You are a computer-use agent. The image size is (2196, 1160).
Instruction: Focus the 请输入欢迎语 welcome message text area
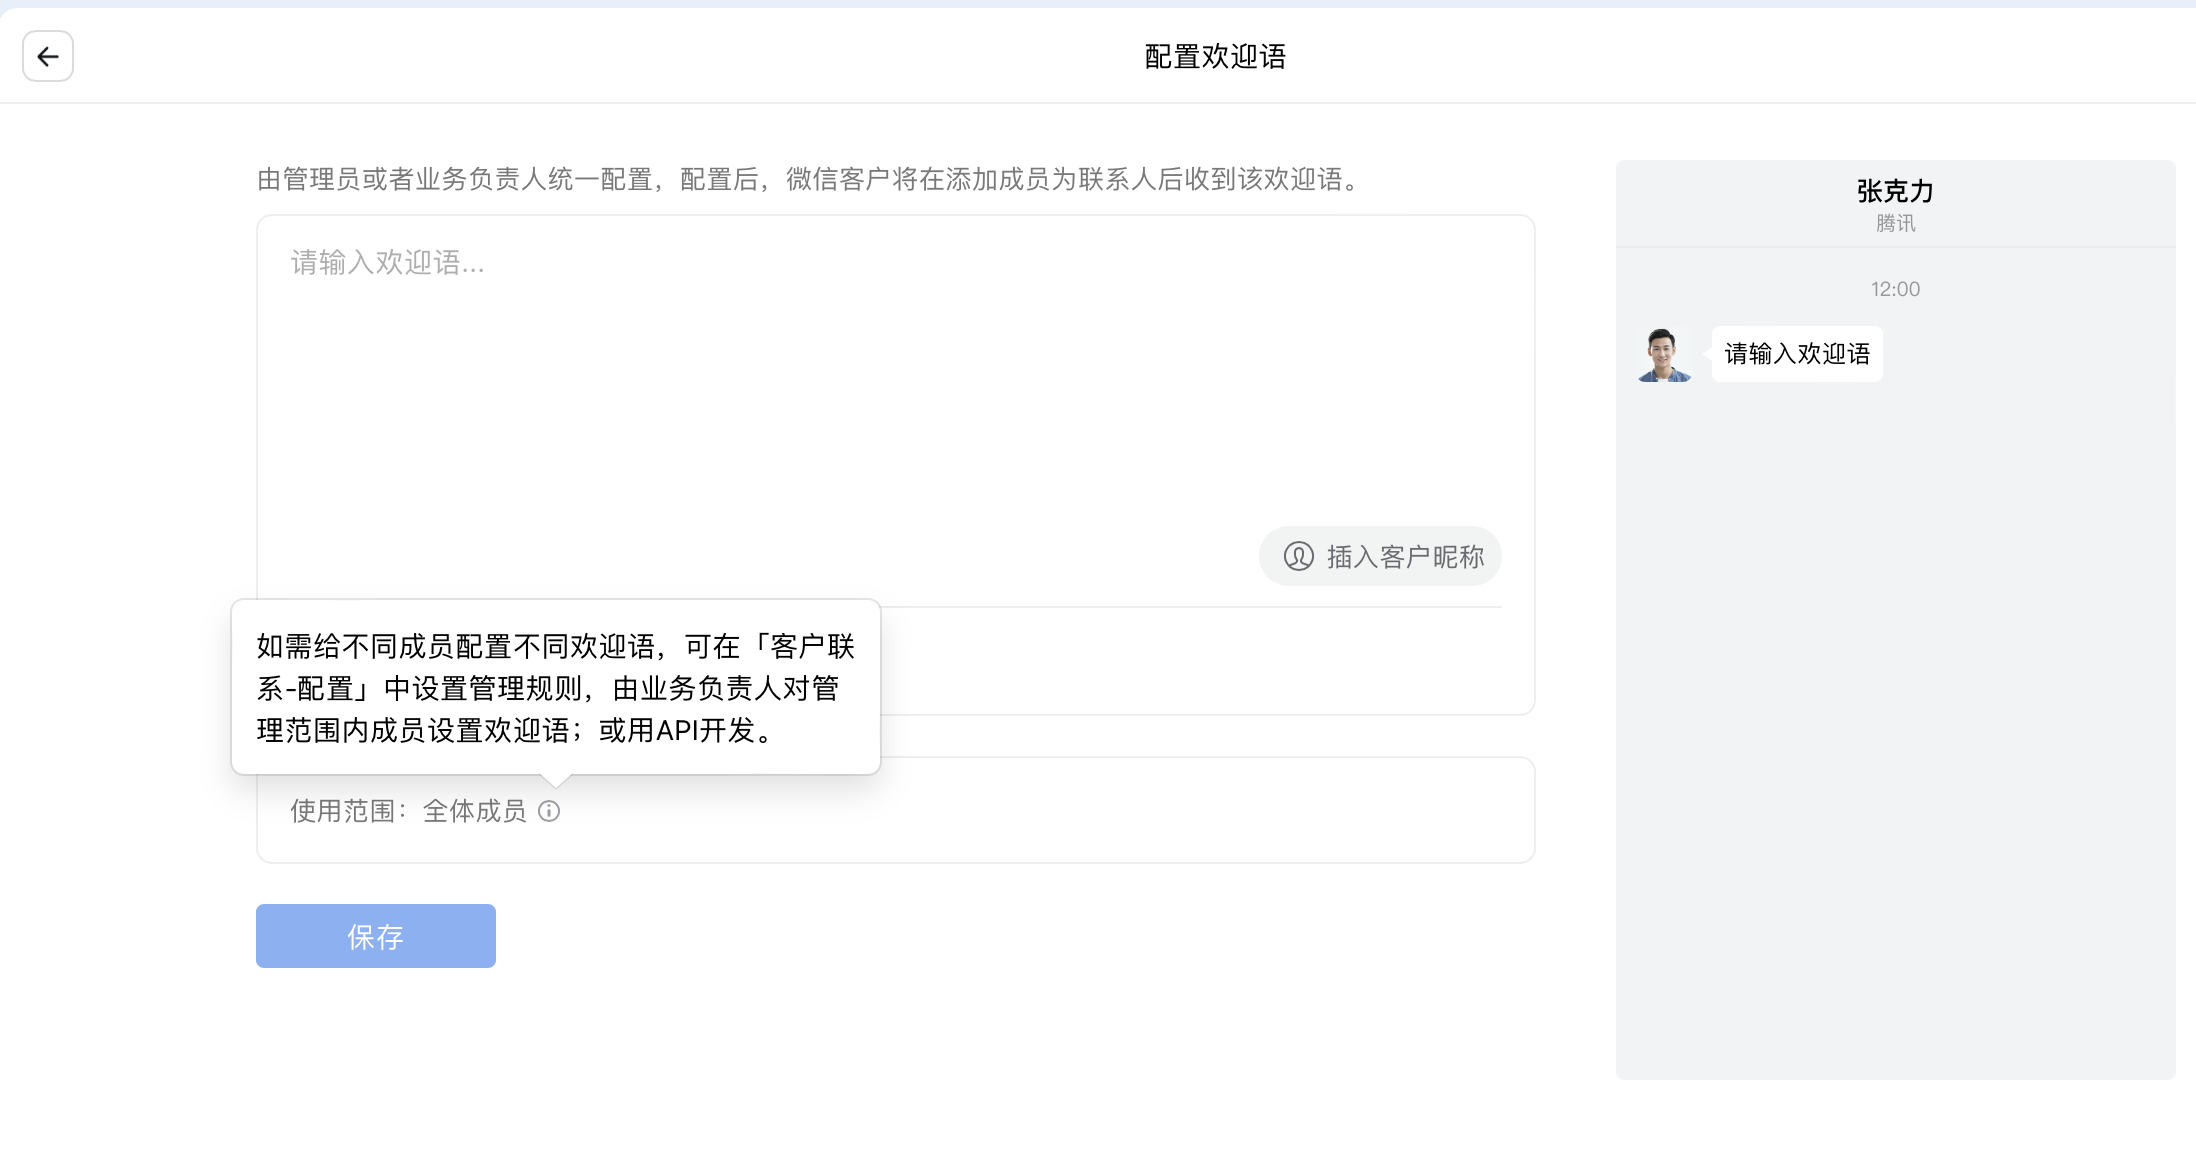coord(894,380)
